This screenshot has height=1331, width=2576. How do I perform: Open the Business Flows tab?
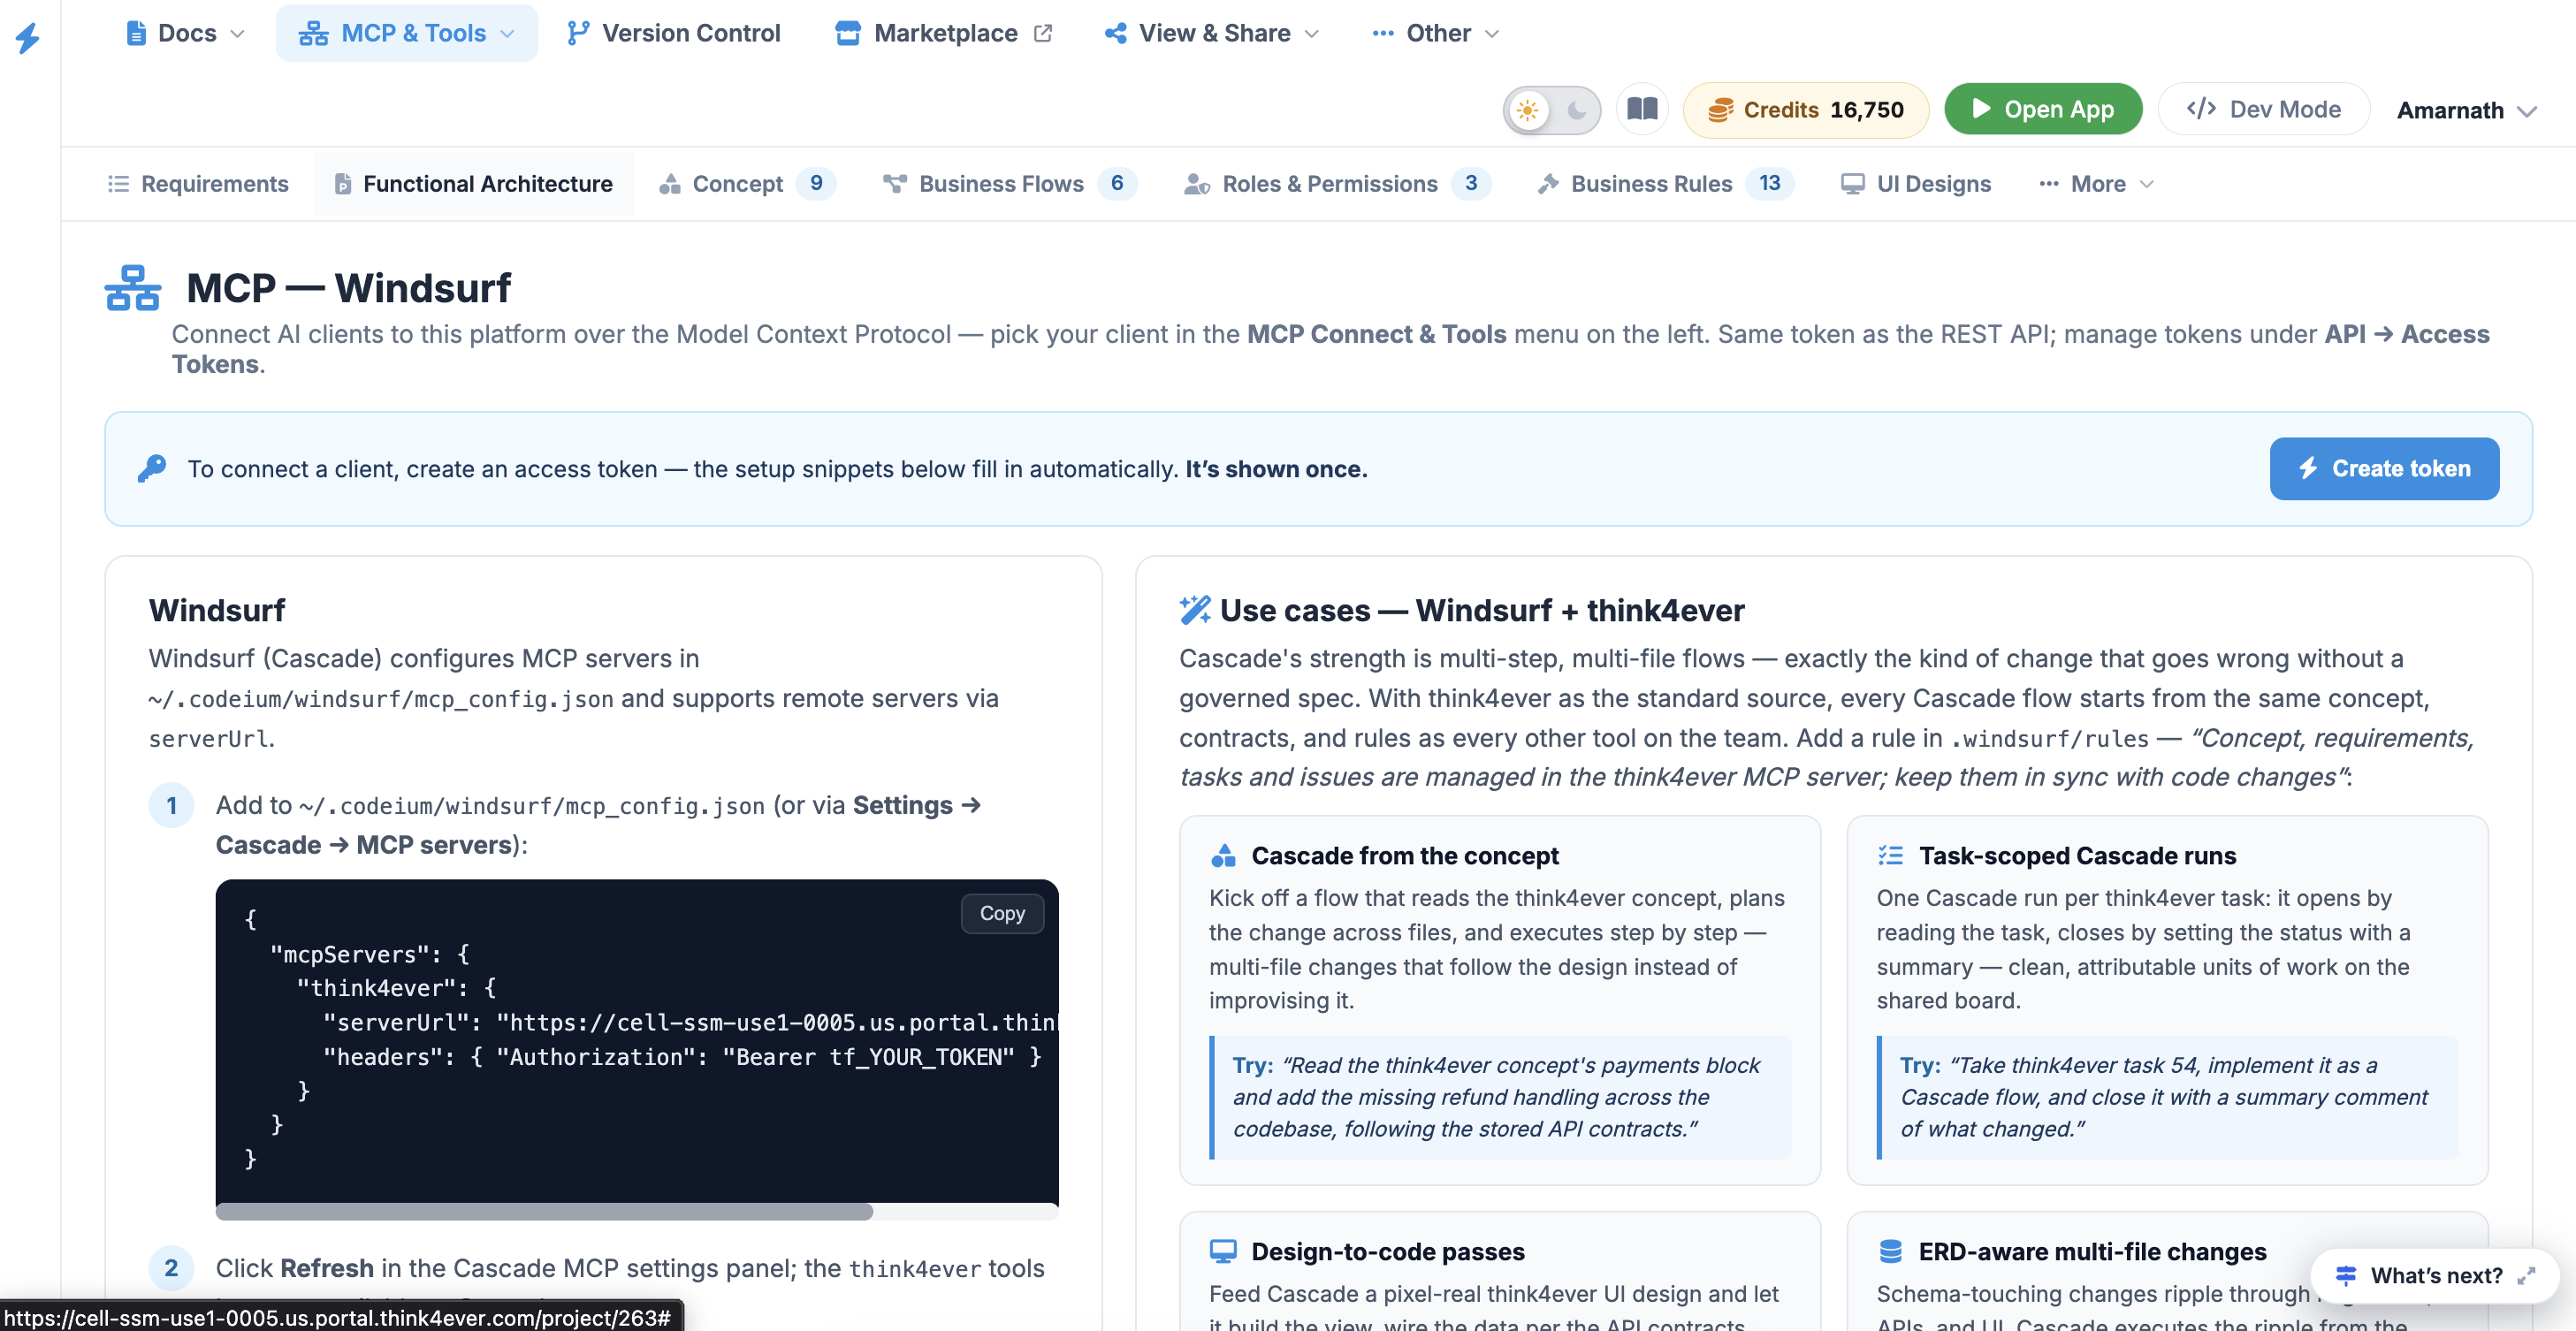(x=1010, y=184)
